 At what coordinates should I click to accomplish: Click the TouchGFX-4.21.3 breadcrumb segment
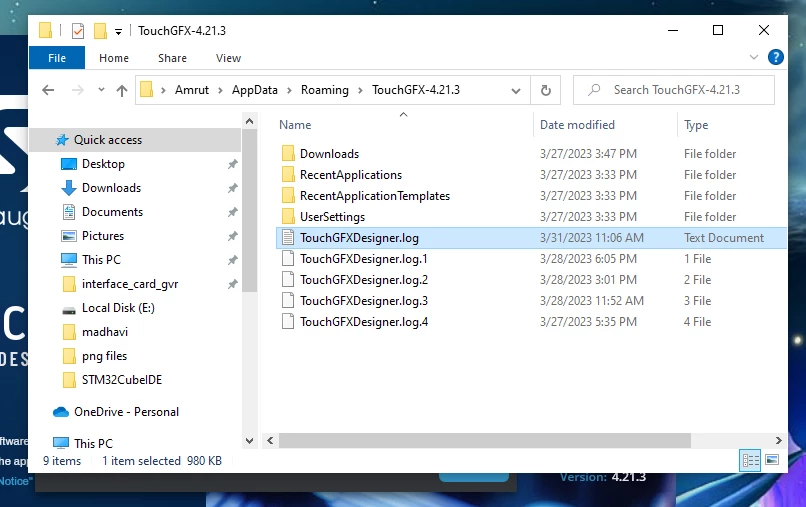[x=416, y=90]
